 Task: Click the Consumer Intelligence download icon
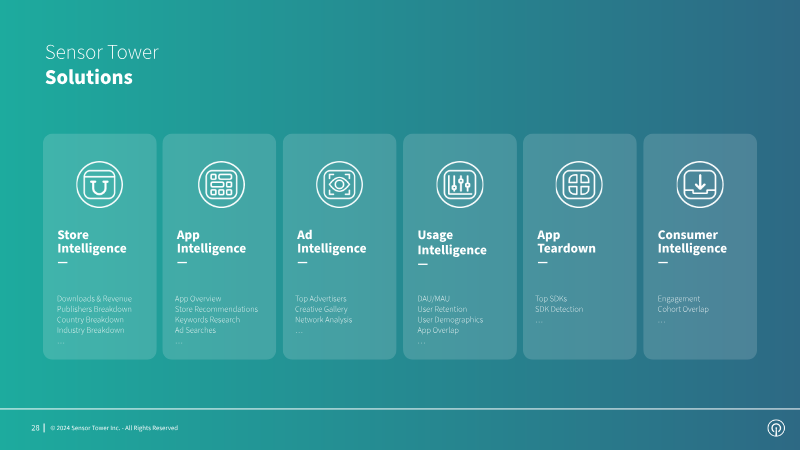700,184
